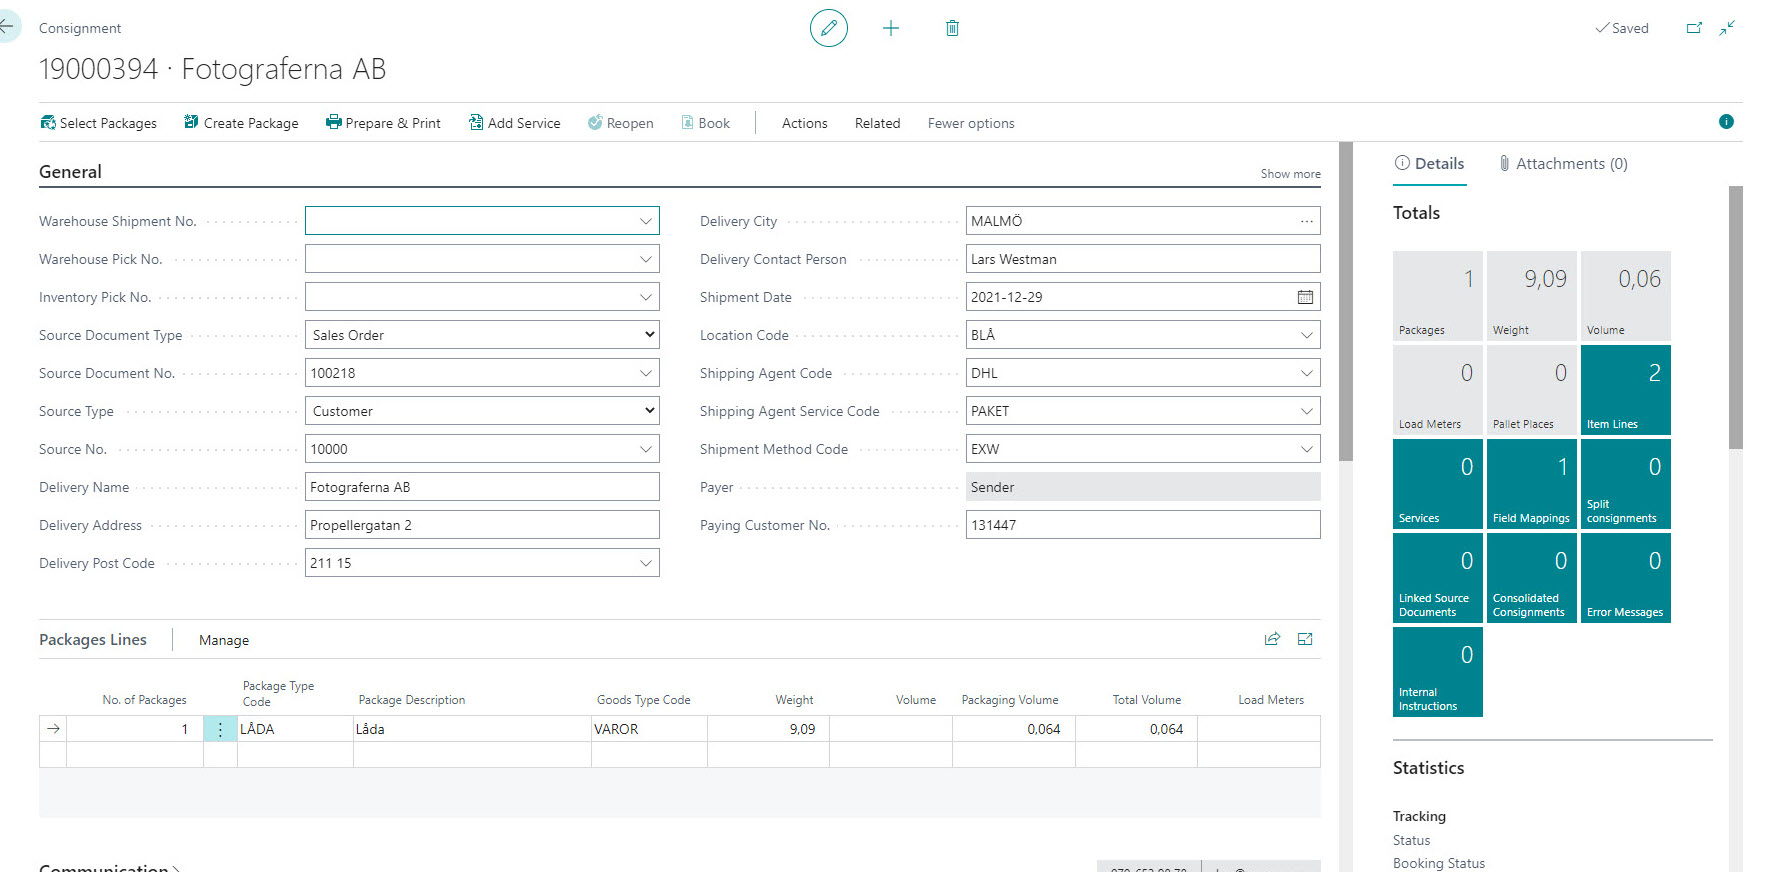Expand Warehouse Shipment No. dropdown
This screenshot has height=872, width=1766.
[646, 221]
